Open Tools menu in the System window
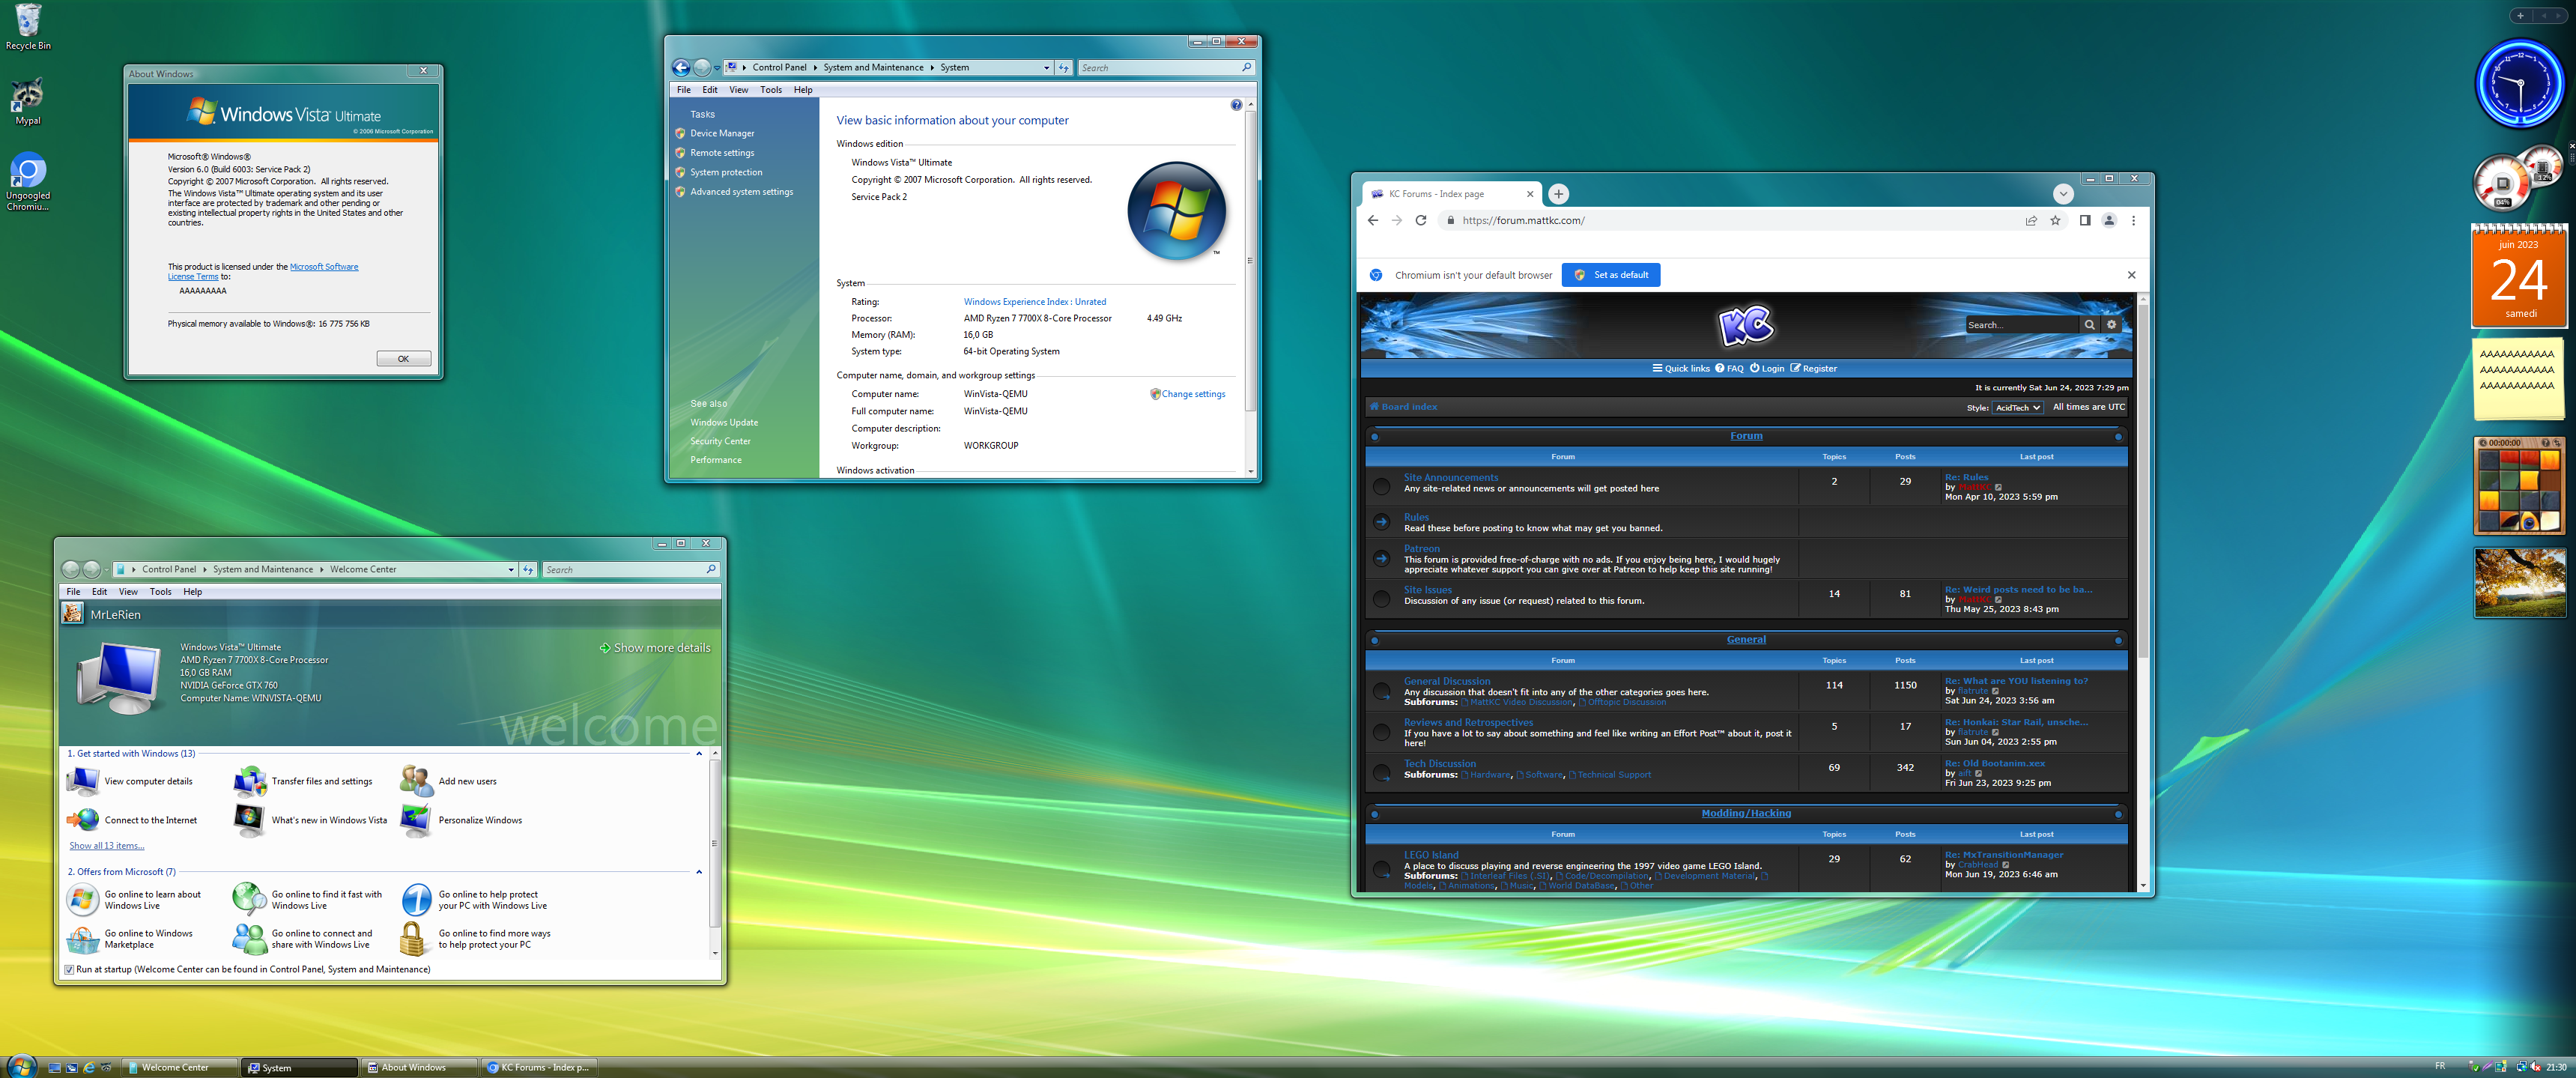 pyautogui.click(x=770, y=90)
